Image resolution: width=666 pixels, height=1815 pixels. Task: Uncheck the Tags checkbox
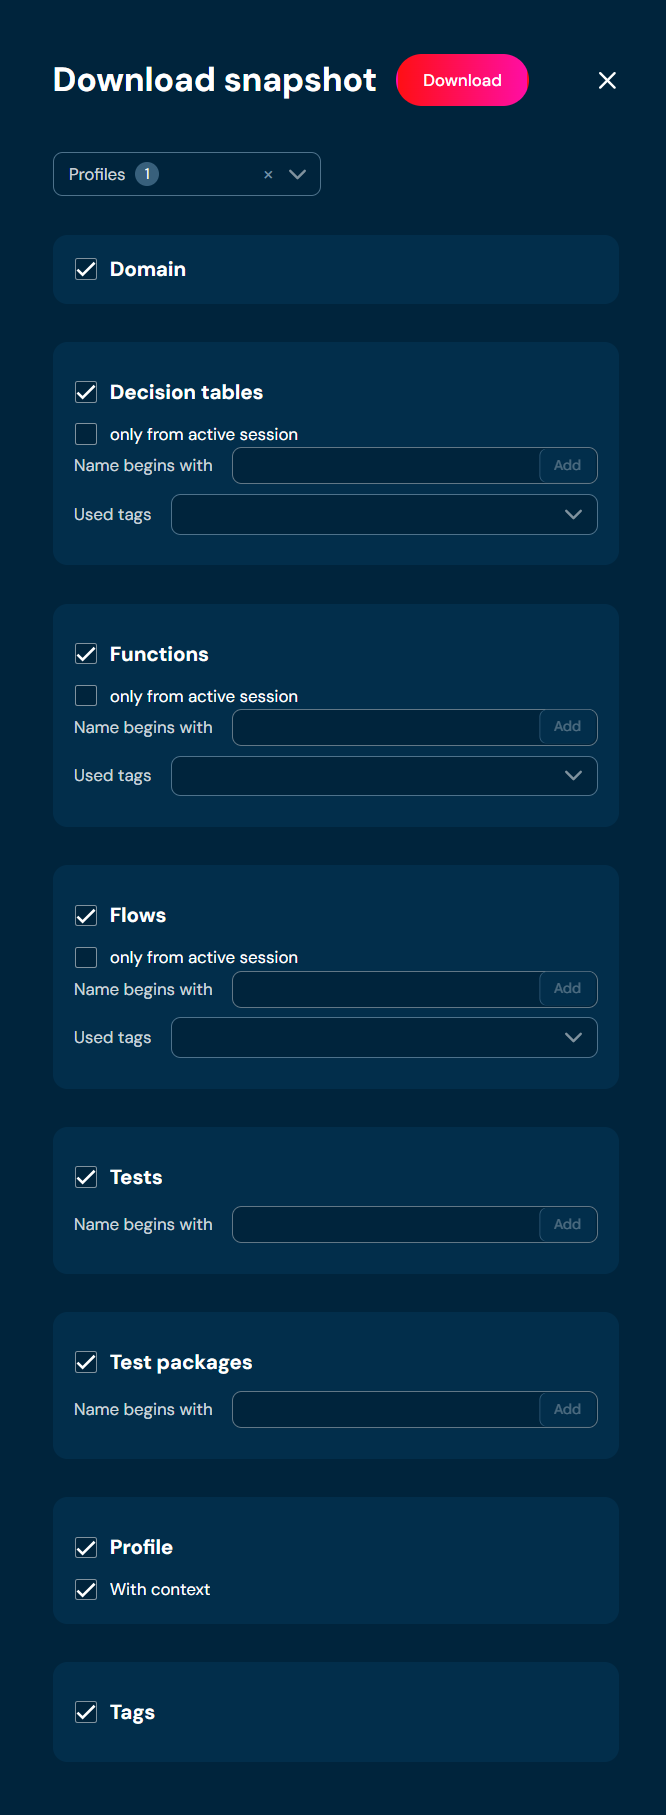[86, 1712]
